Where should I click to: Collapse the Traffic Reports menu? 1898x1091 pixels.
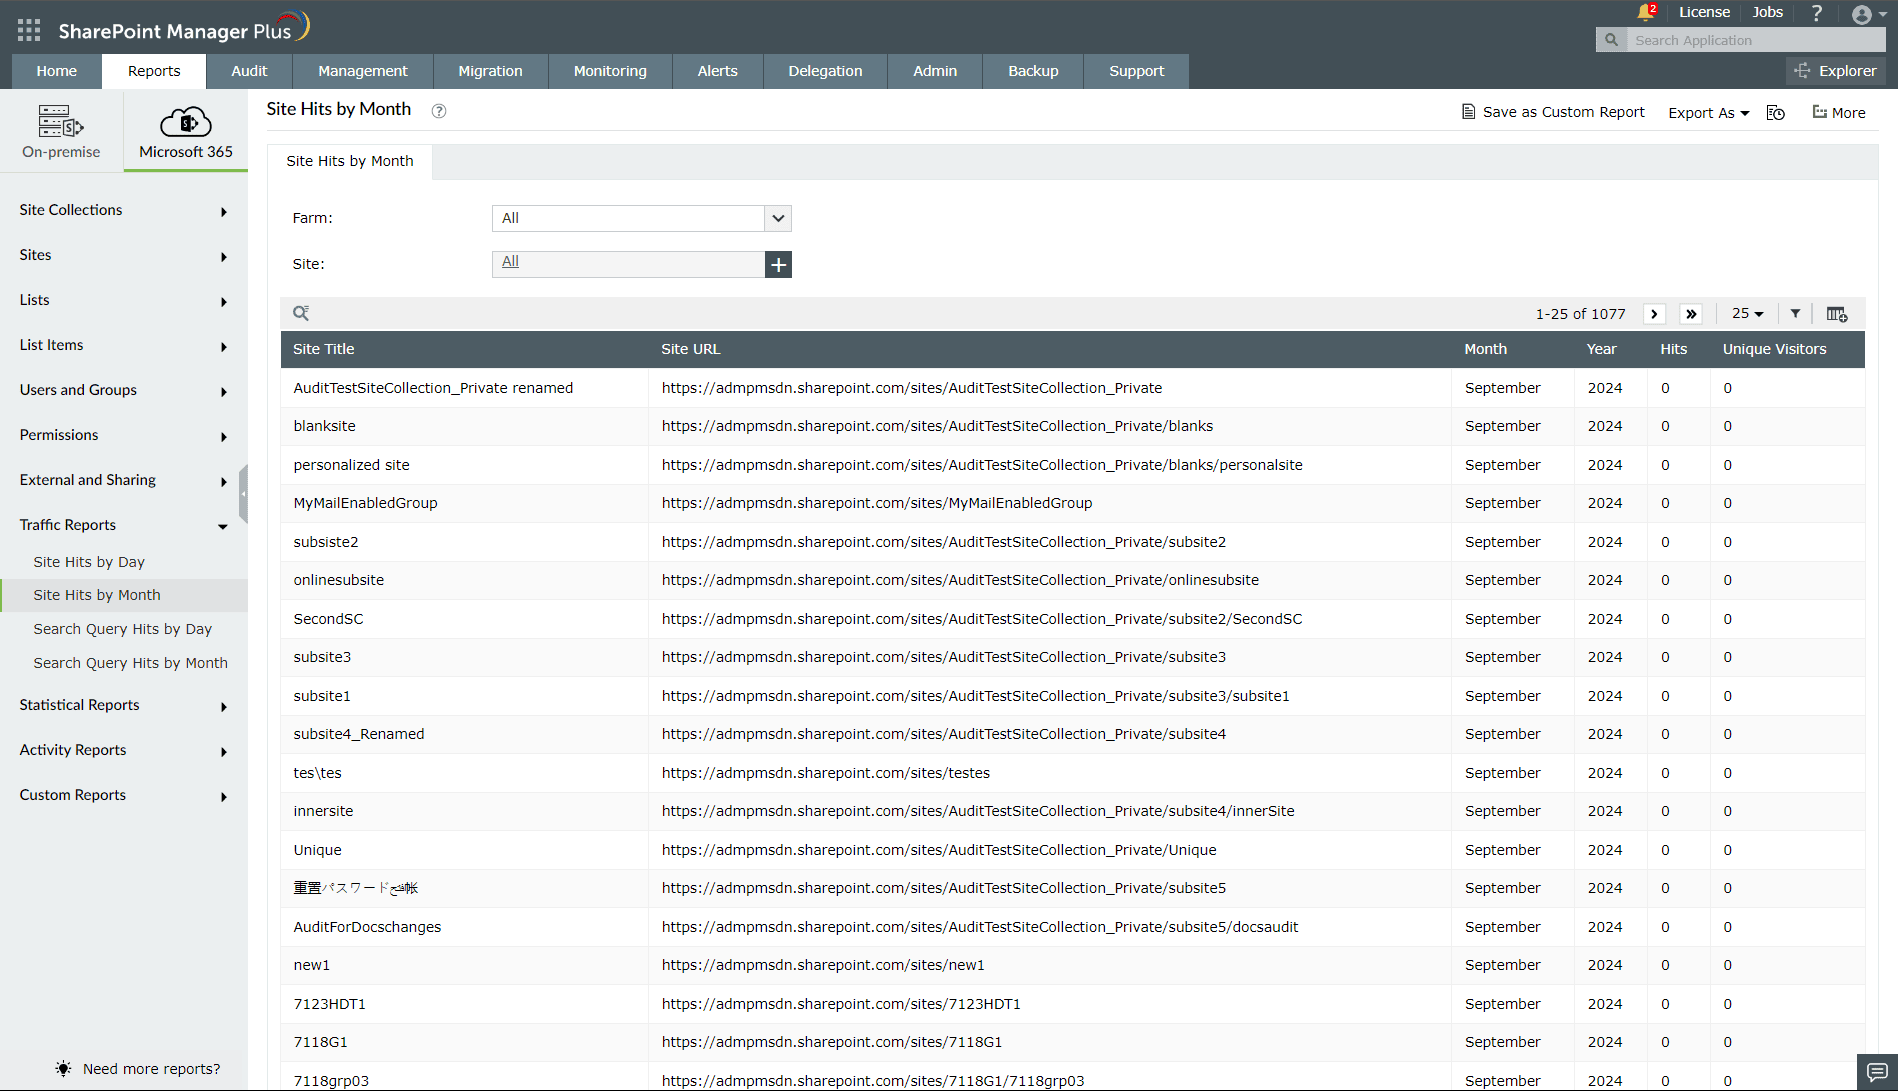point(124,525)
